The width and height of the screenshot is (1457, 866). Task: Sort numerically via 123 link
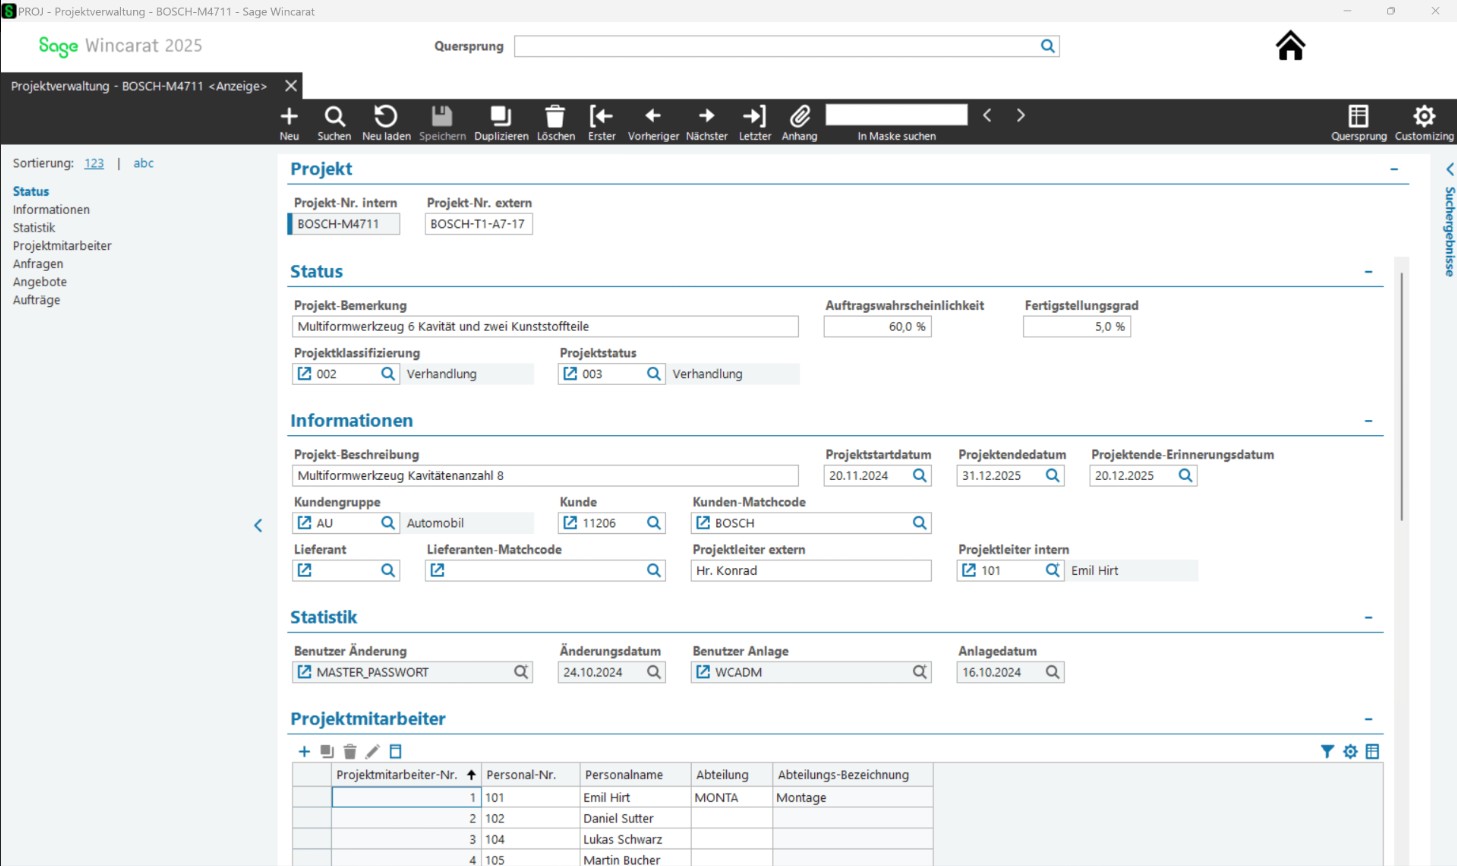click(x=94, y=163)
